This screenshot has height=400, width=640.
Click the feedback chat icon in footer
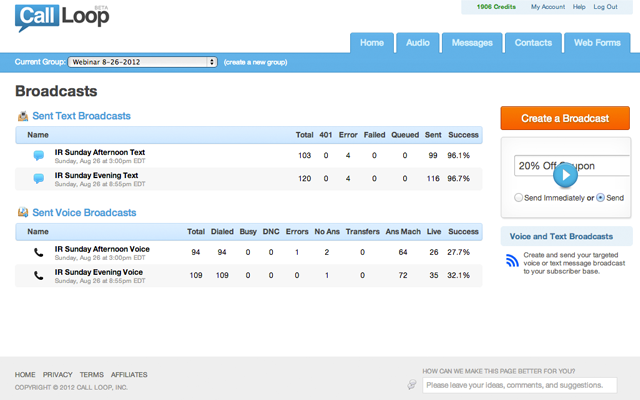(412, 384)
